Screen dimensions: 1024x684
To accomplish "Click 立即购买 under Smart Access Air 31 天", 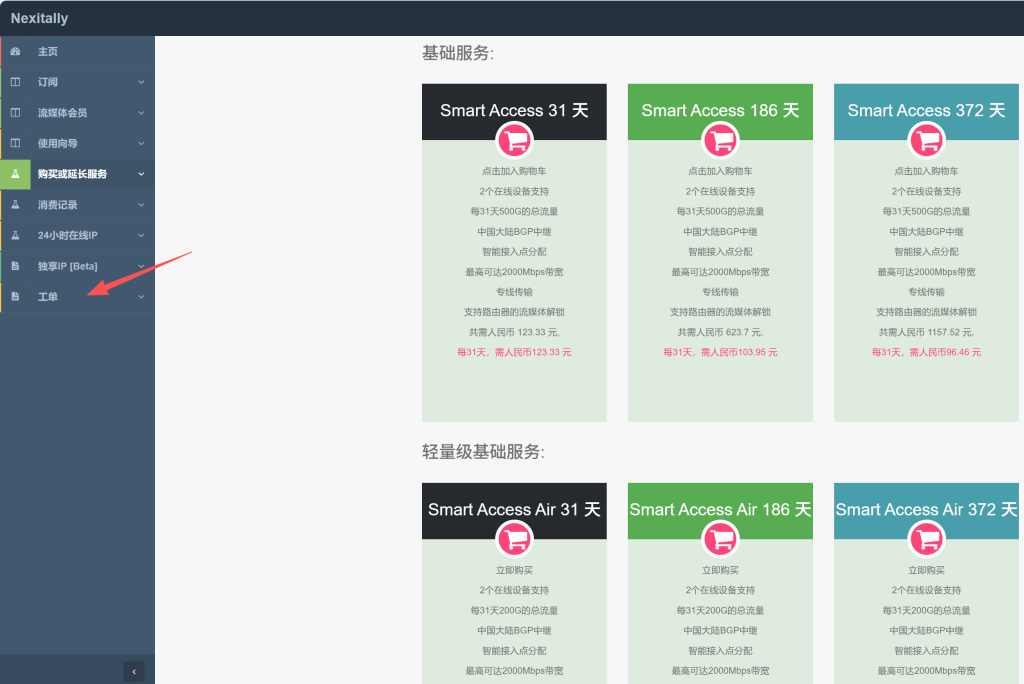I will (515, 570).
